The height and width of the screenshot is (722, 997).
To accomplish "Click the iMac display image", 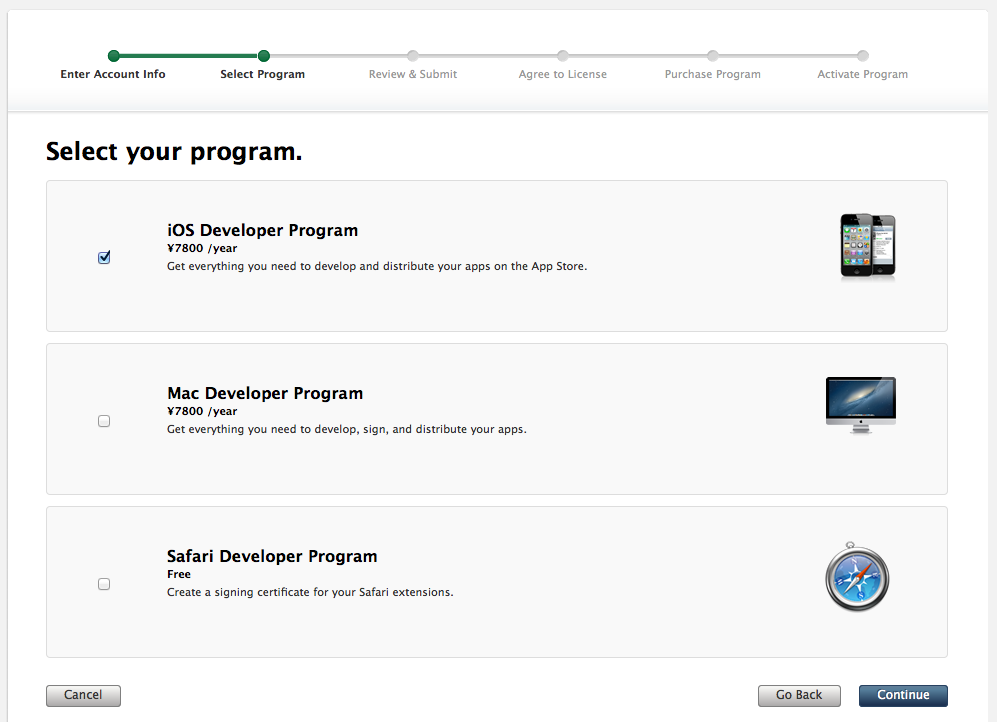I will (861, 405).
